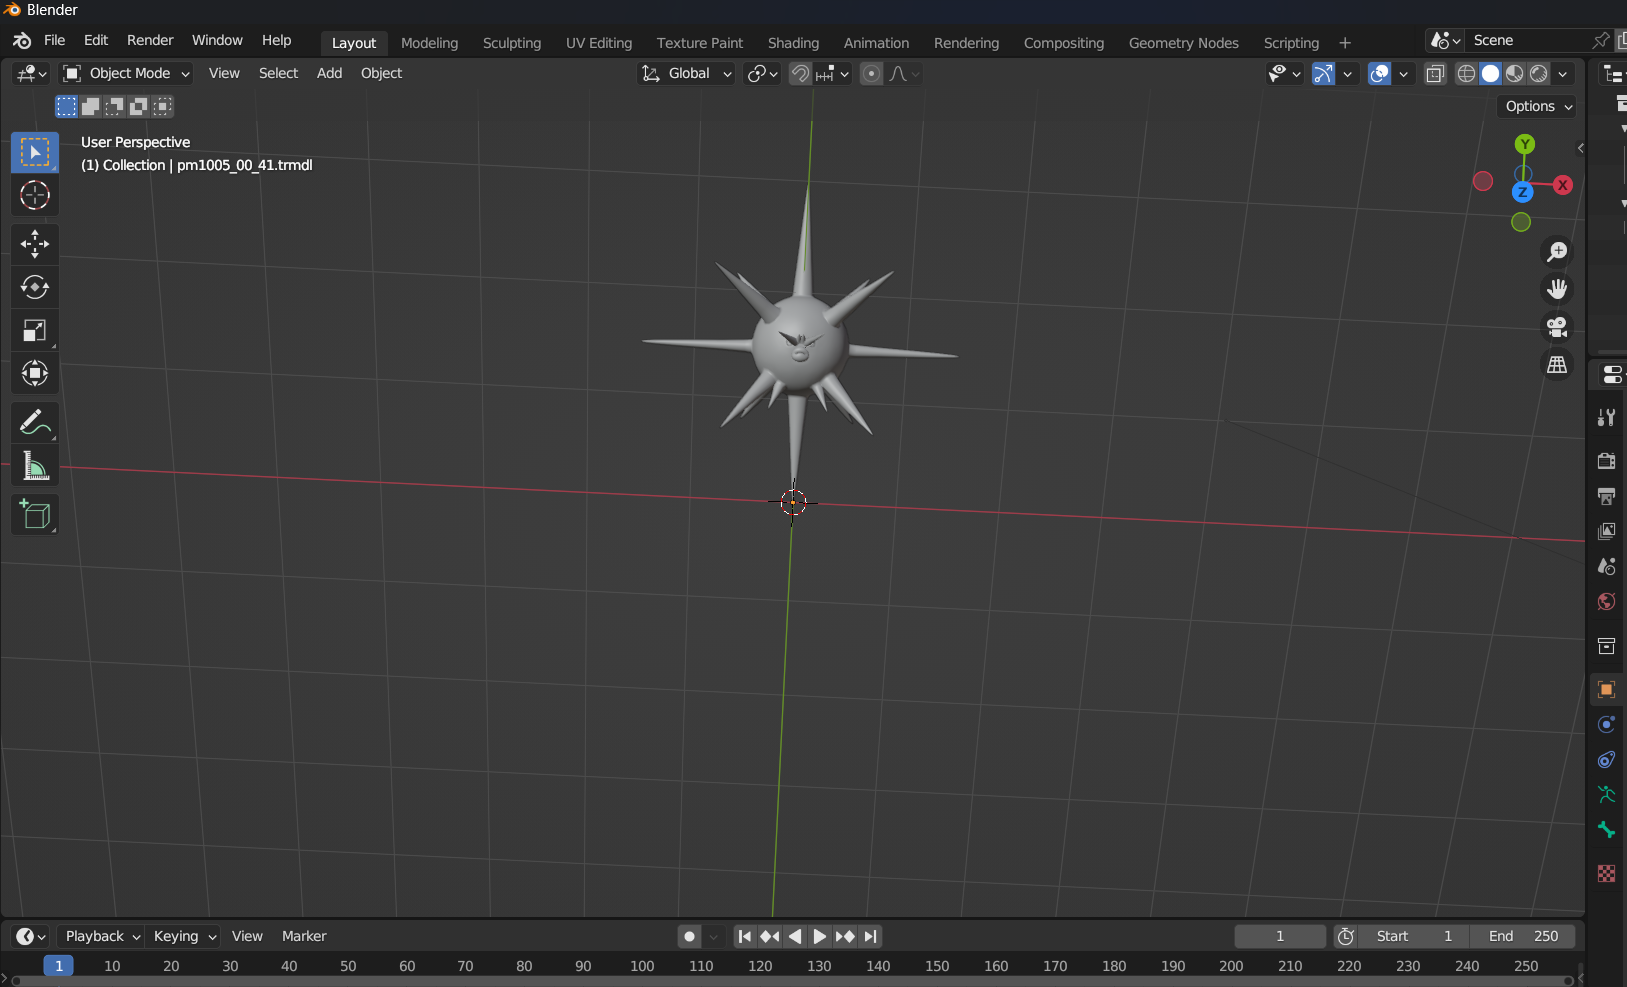This screenshot has height=987, width=1627.
Task: Activate the 3D Cursor tool
Action: (35, 195)
